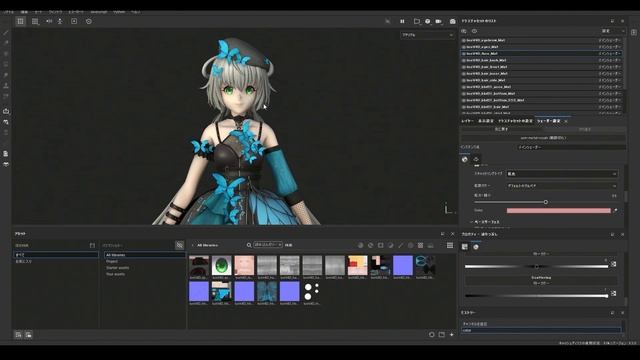
Task: Select the Material Picker tool
Action: pyautogui.click(x=6, y=96)
